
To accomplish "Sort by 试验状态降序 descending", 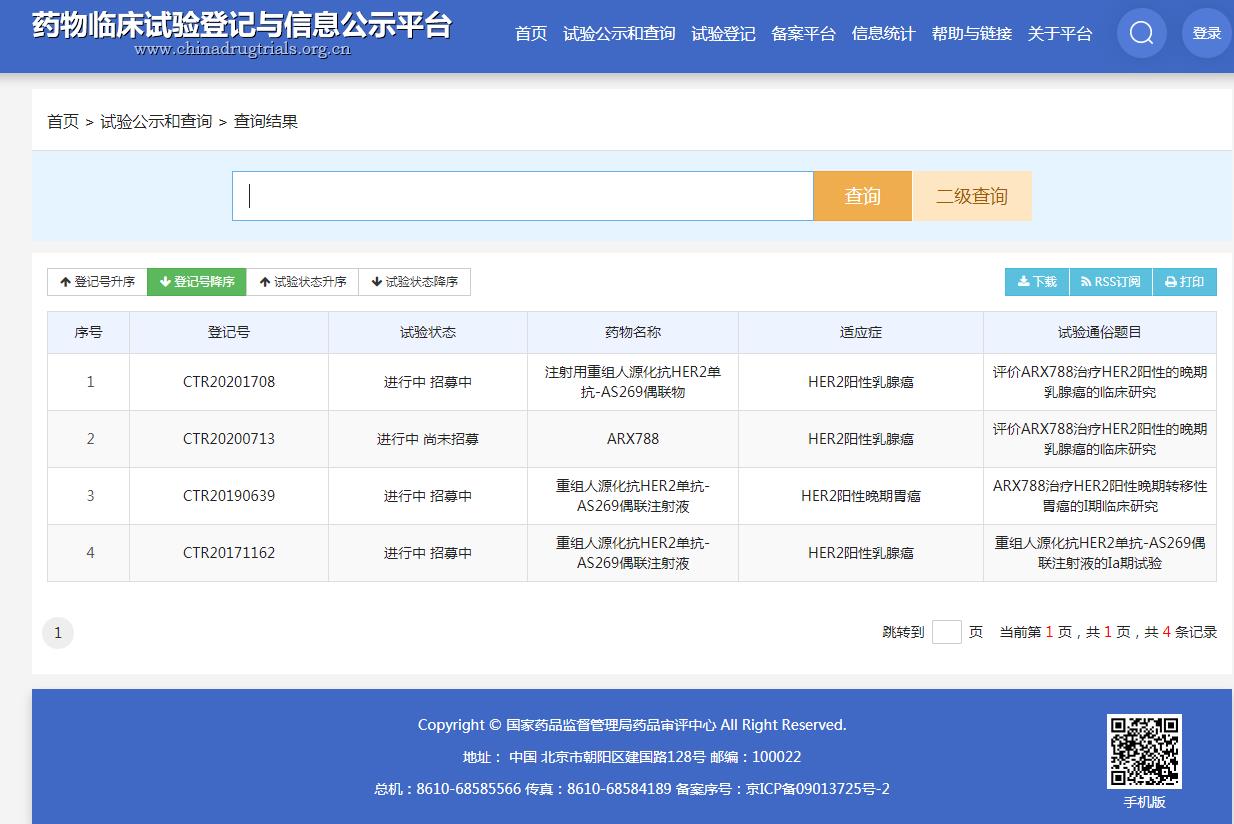I will pyautogui.click(x=414, y=282).
